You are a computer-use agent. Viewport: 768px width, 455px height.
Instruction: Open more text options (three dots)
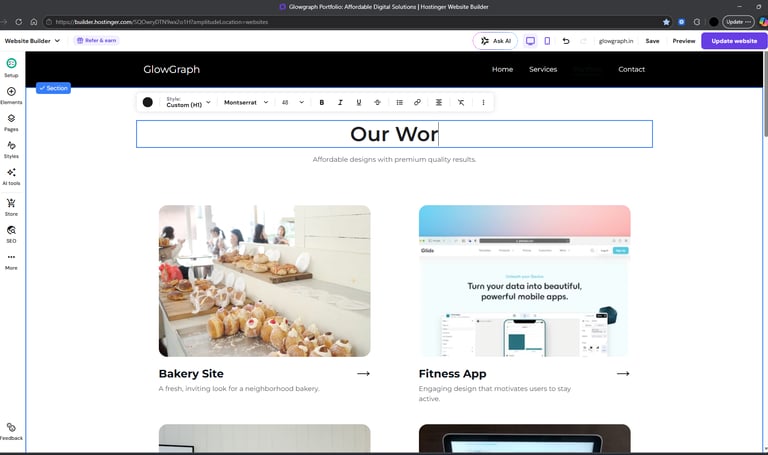483,102
